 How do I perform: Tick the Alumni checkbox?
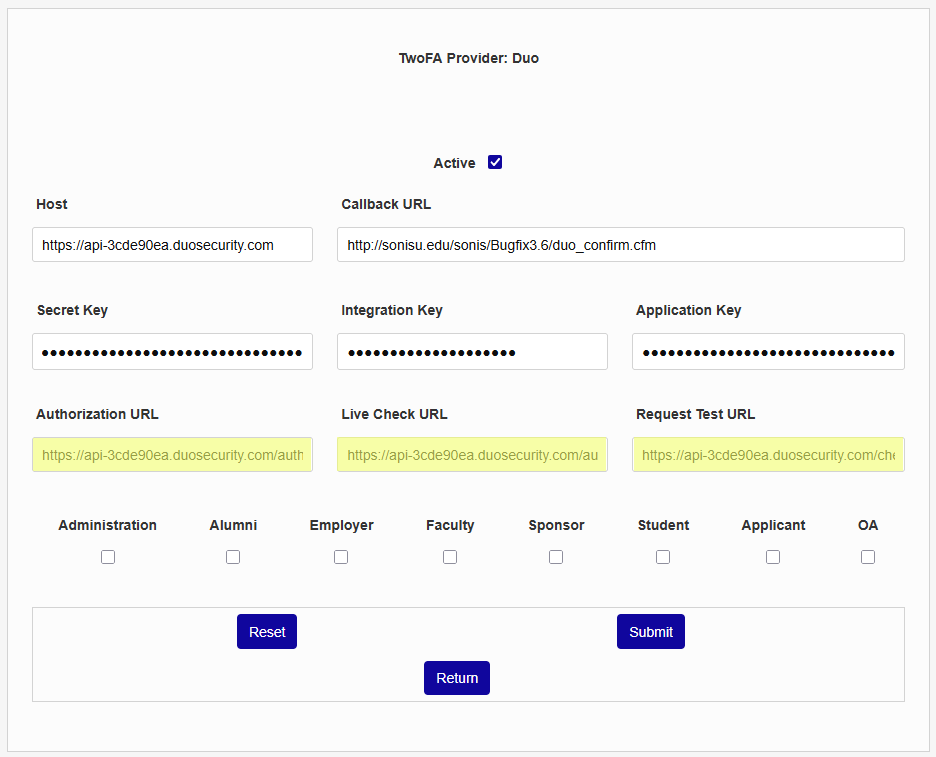[x=233, y=557]
